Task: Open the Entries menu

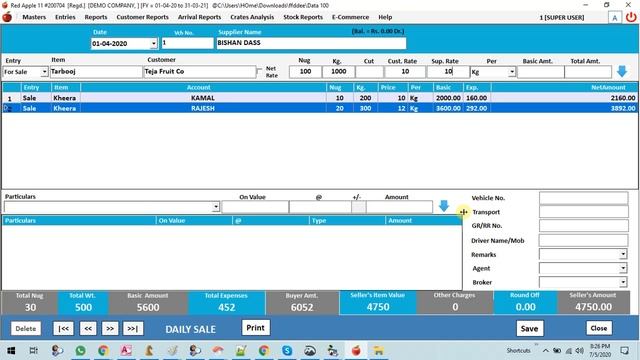Action: 65,17
